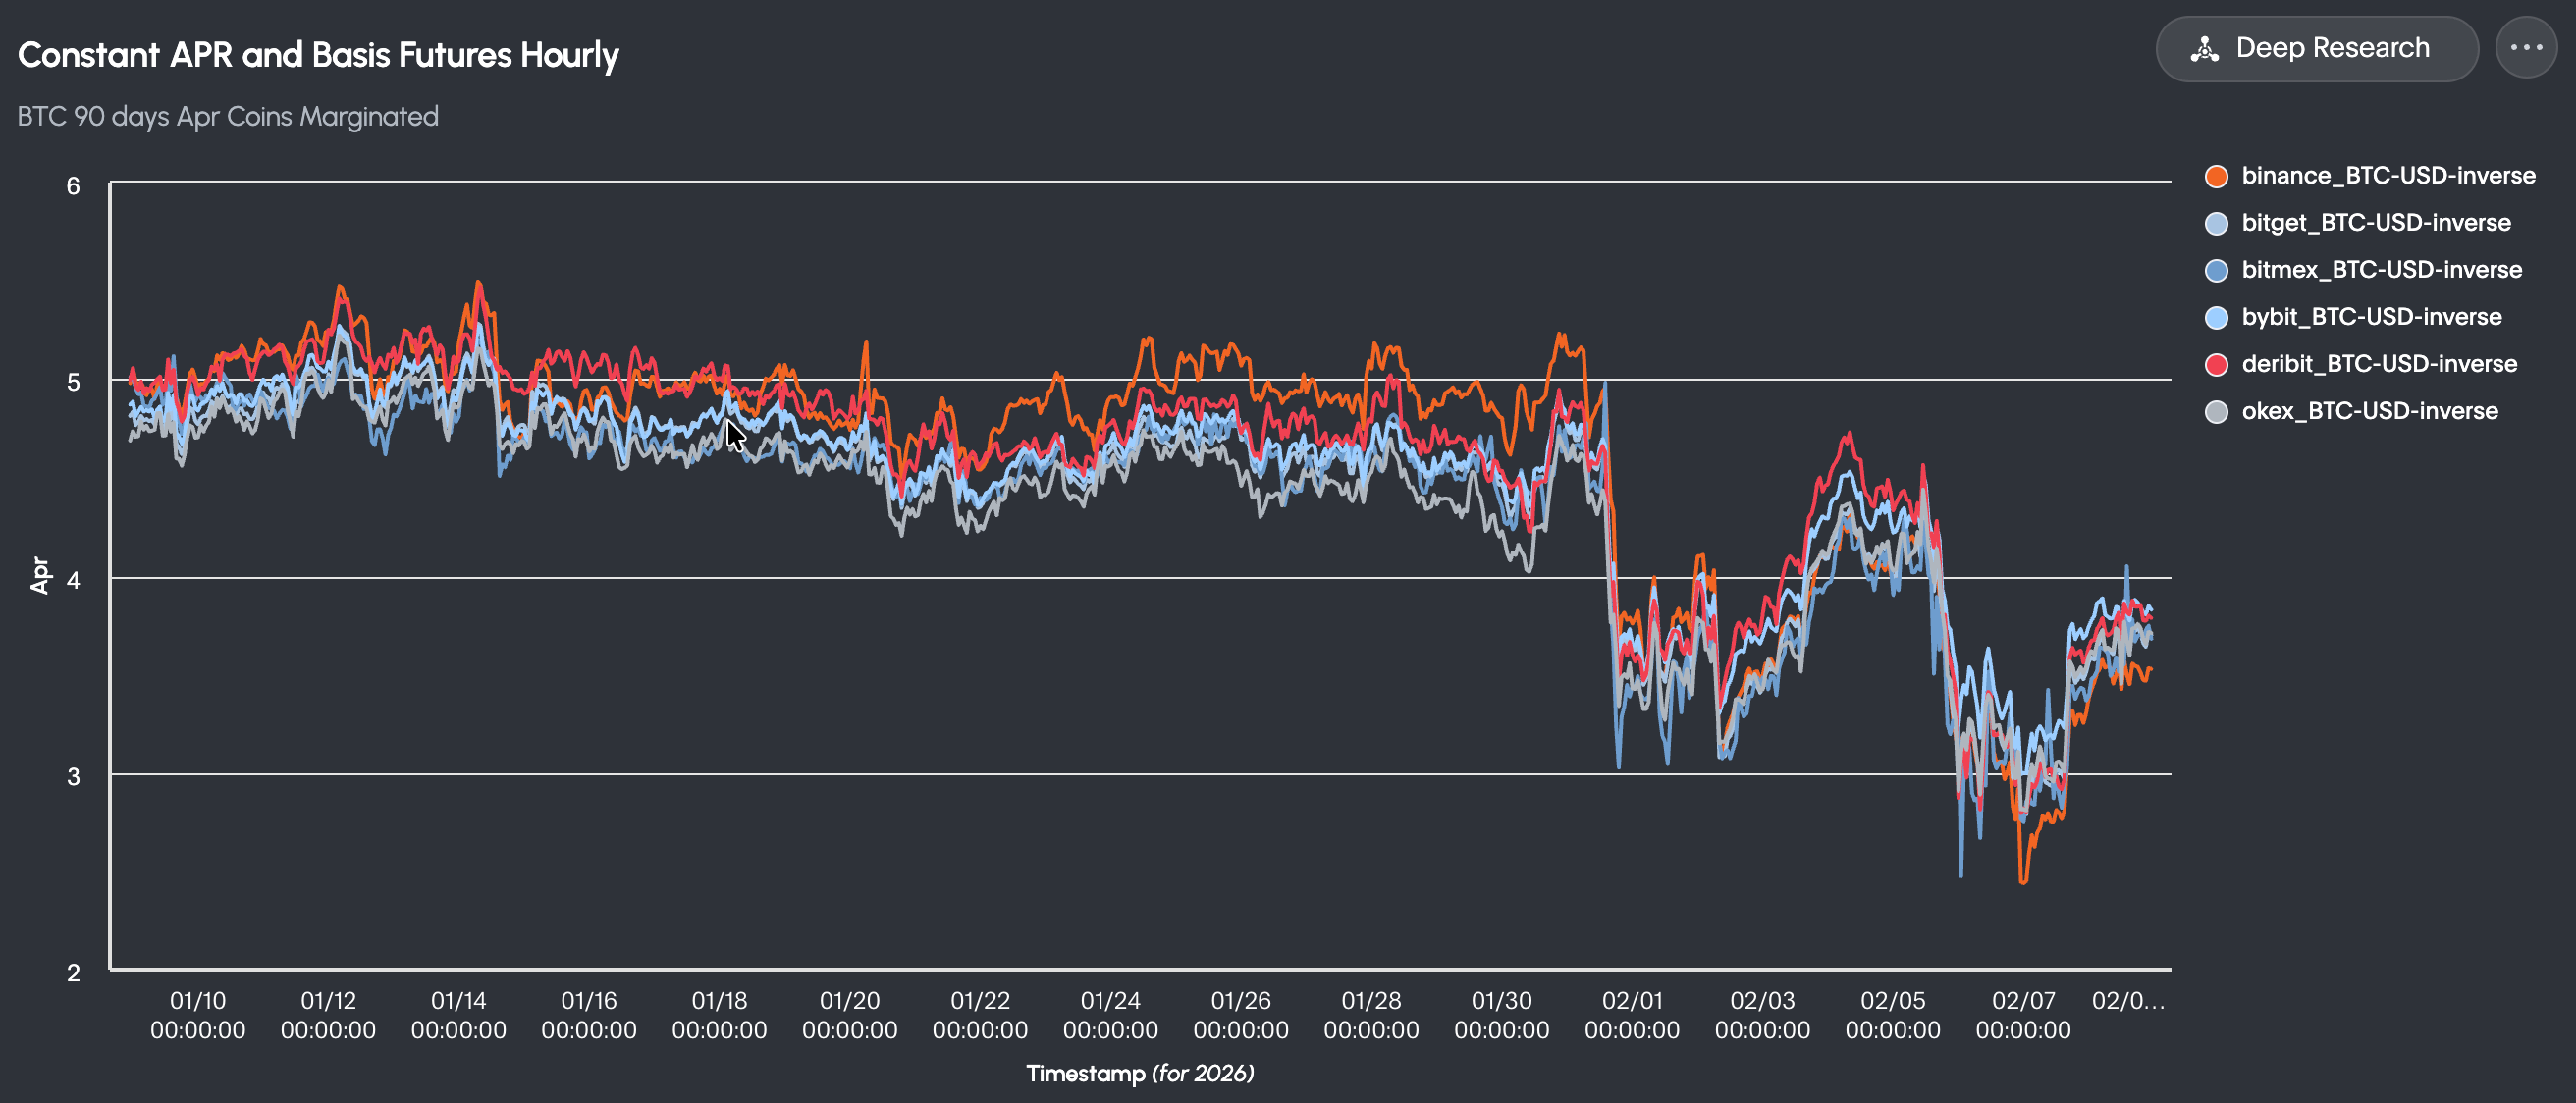Open the three-dots more options menu
The image size is (2576, 1103).
tap(2525, 48)
